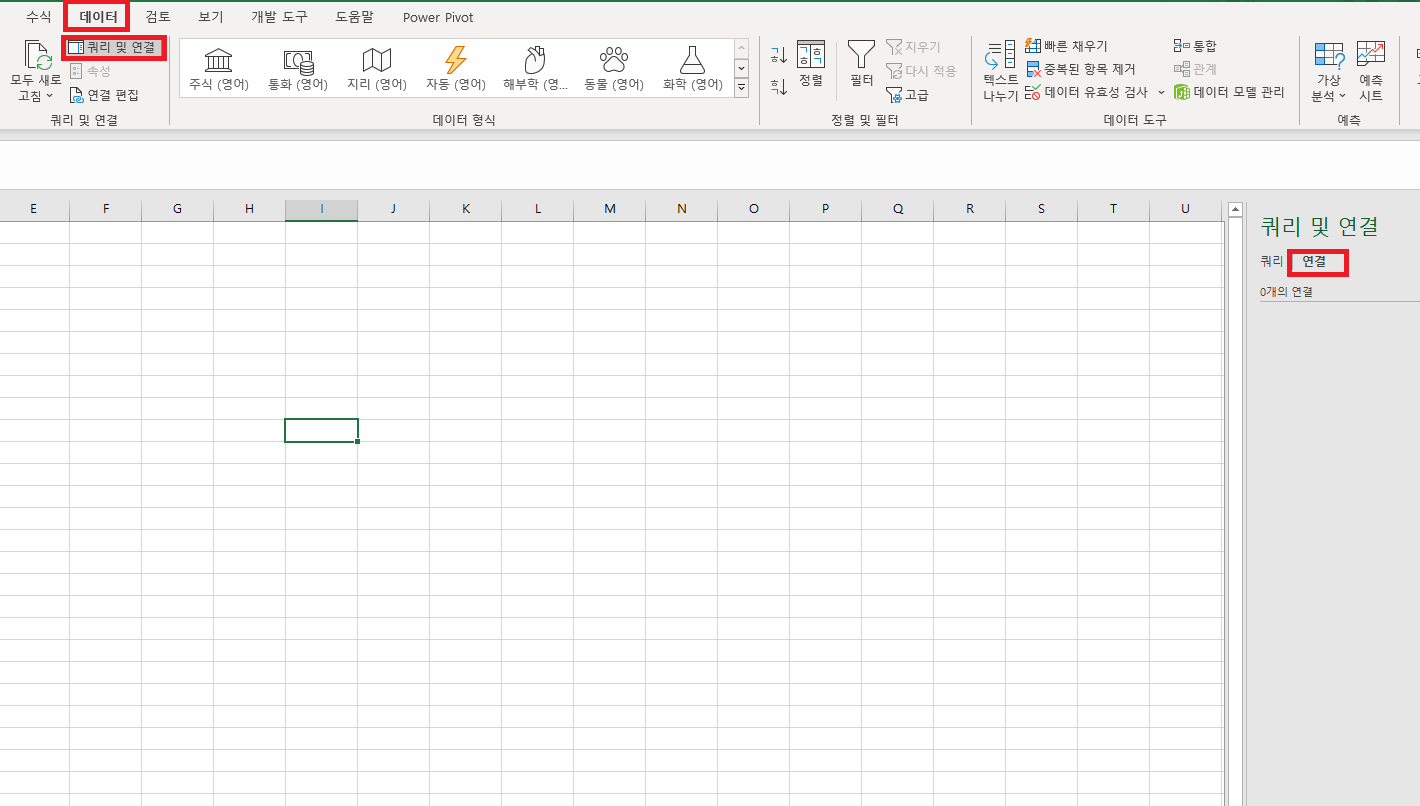Select the 주식 (영어) stocks data type
Viewport: 1420px width, 806px height.
tap(219, 68)
